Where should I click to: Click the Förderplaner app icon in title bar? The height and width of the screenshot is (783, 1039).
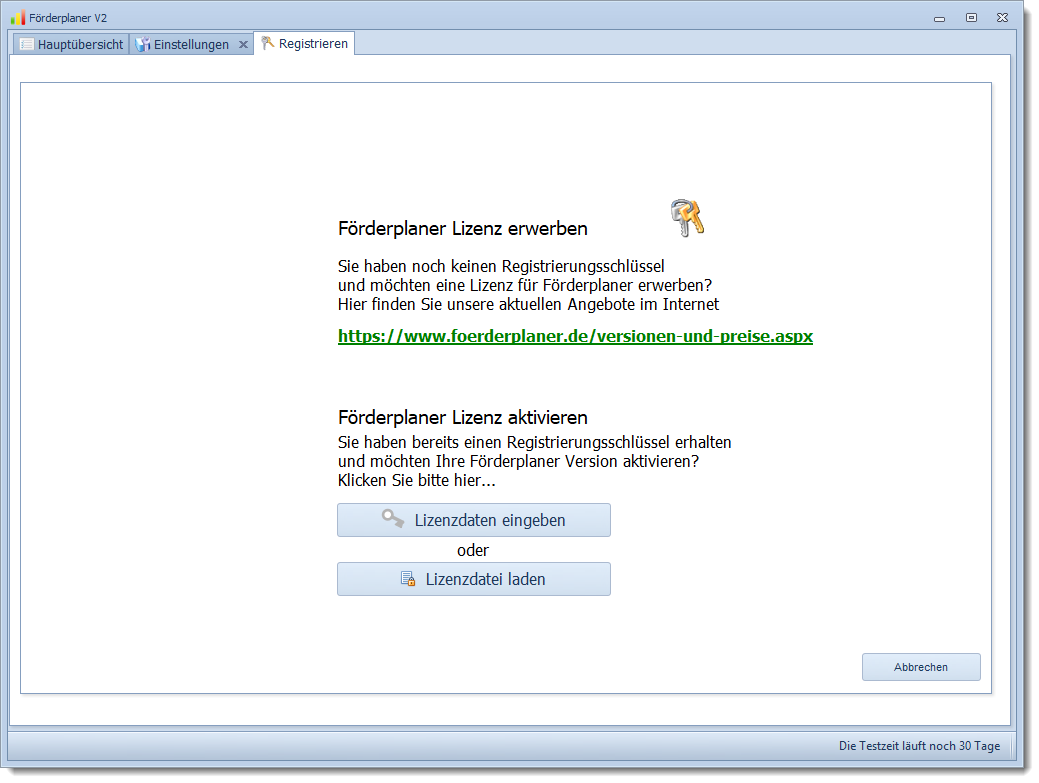(18, 18)
